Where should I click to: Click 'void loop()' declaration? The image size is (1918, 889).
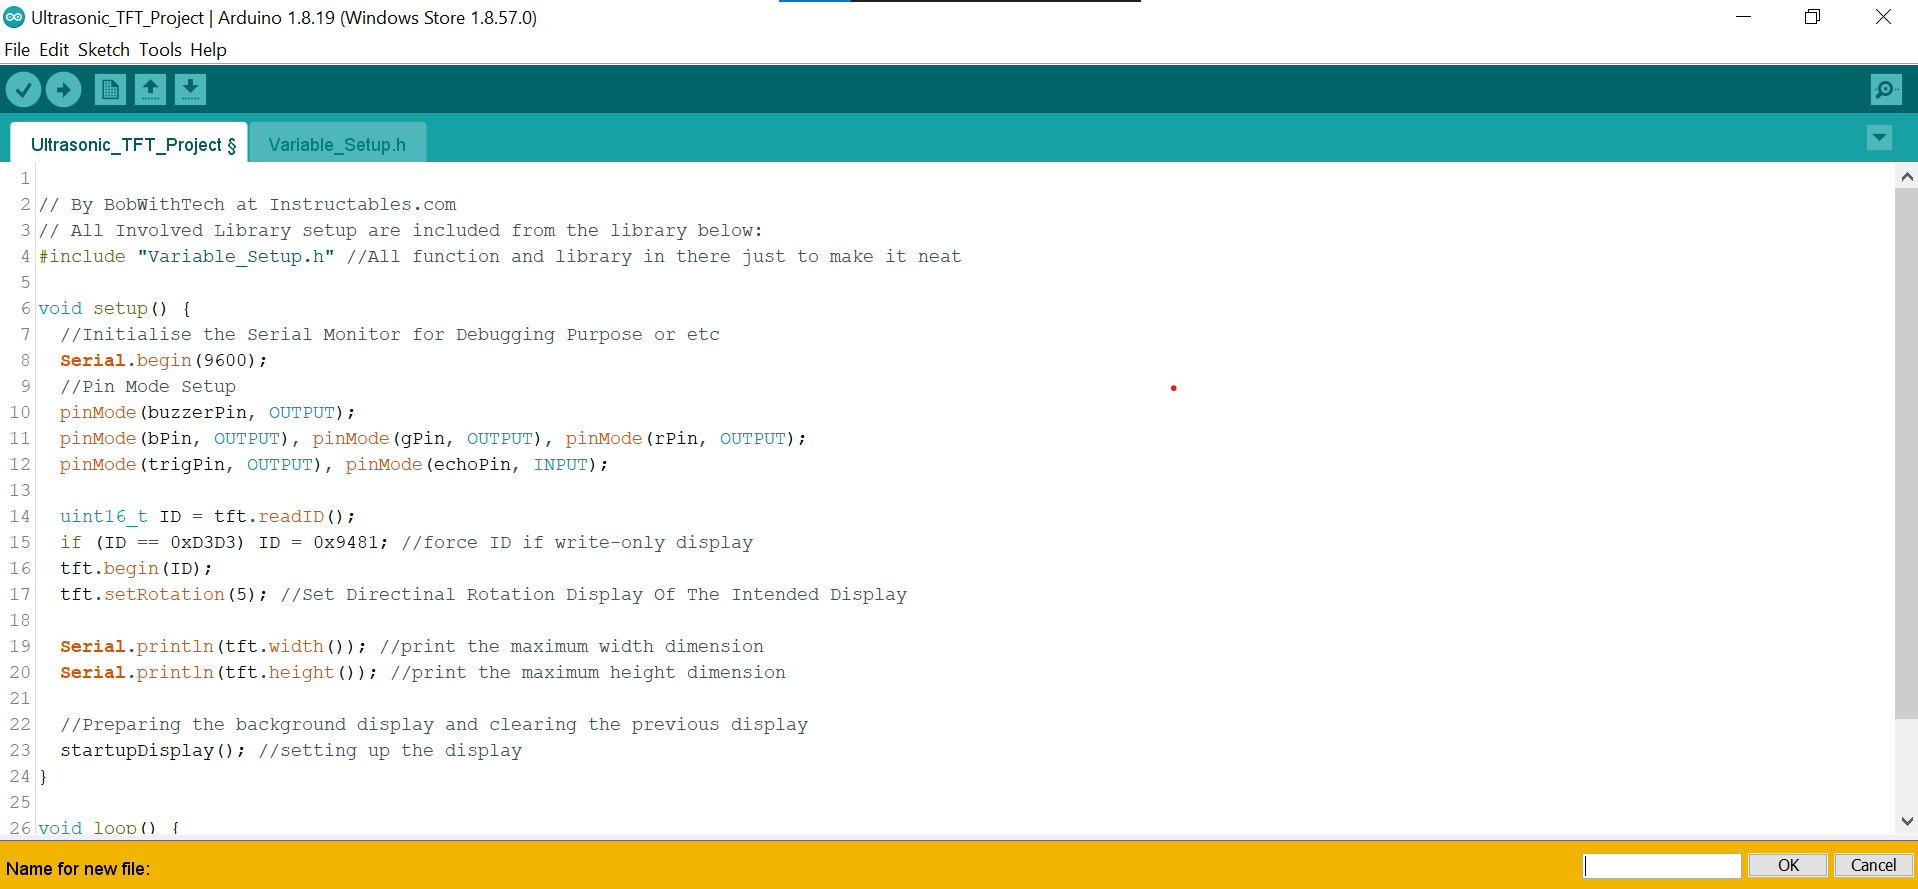point(97,828)
